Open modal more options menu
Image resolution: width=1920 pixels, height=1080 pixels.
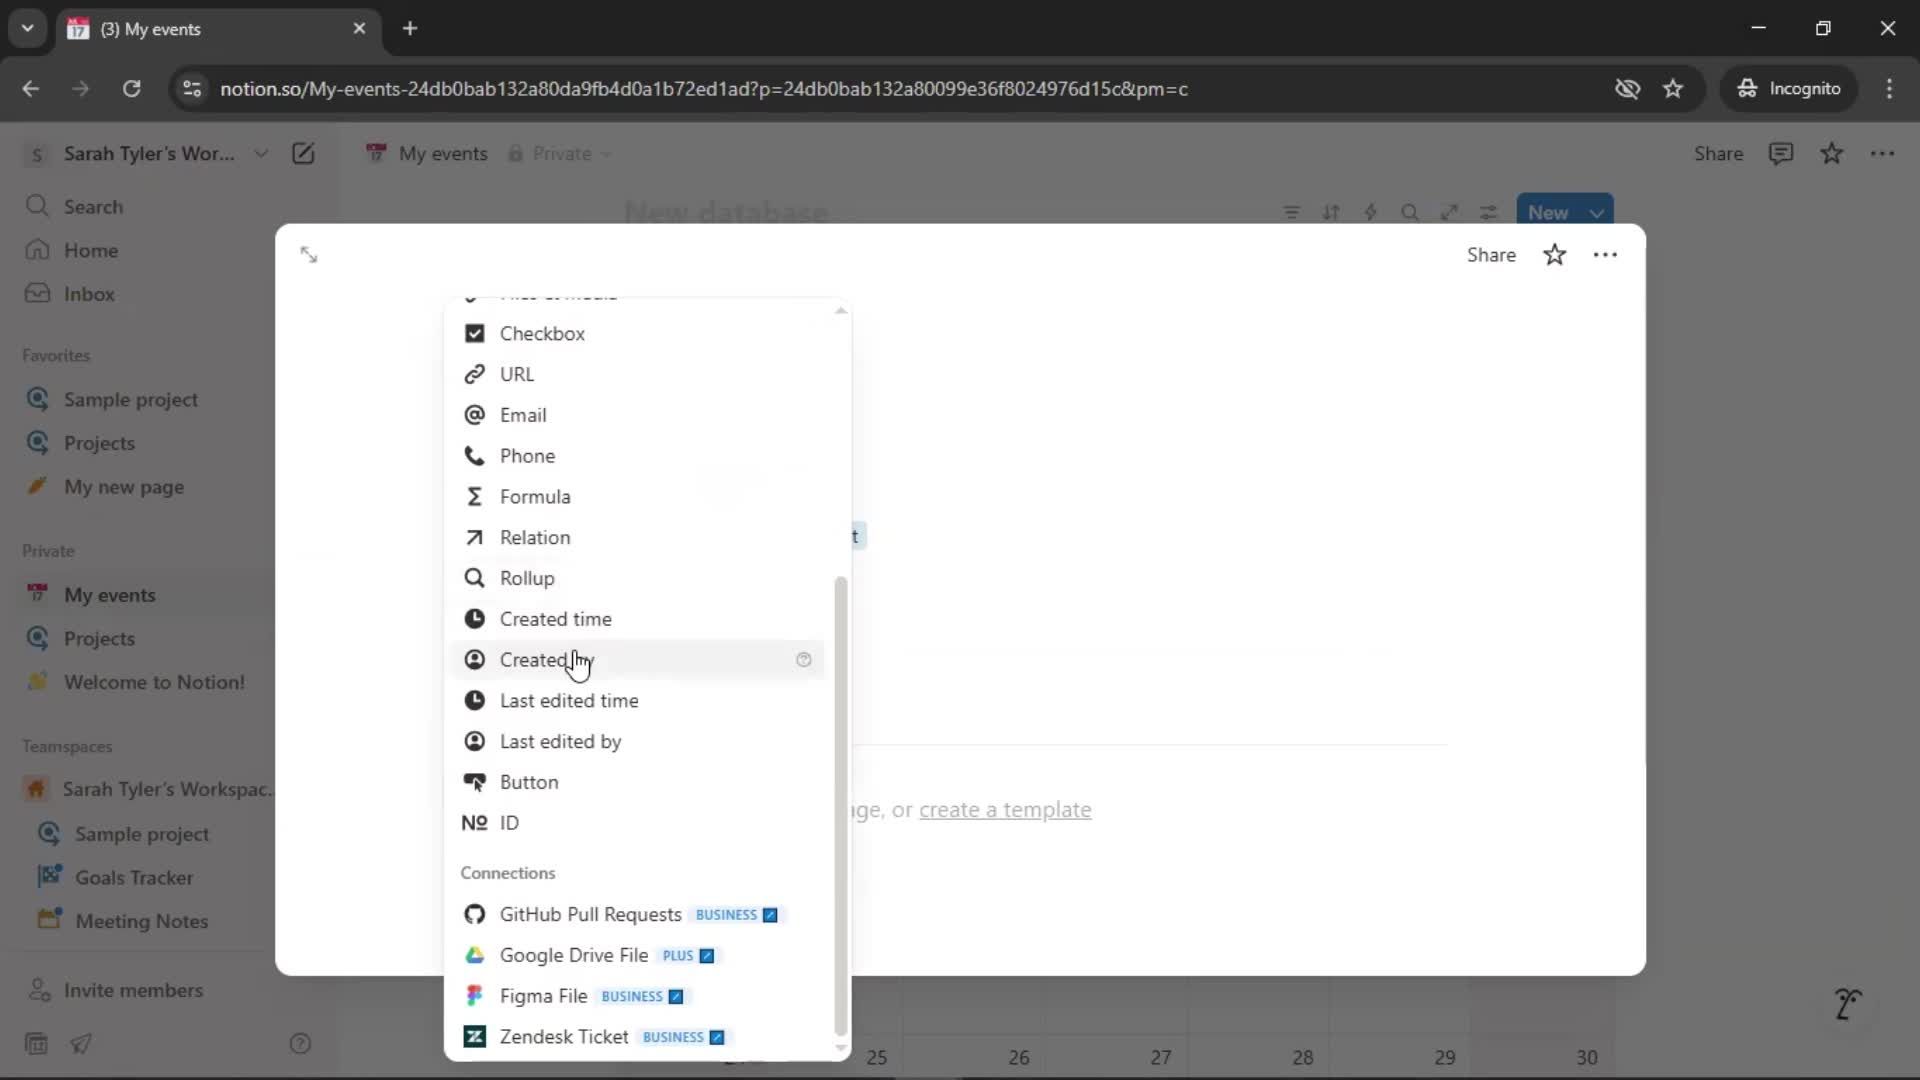point(1605,255)
